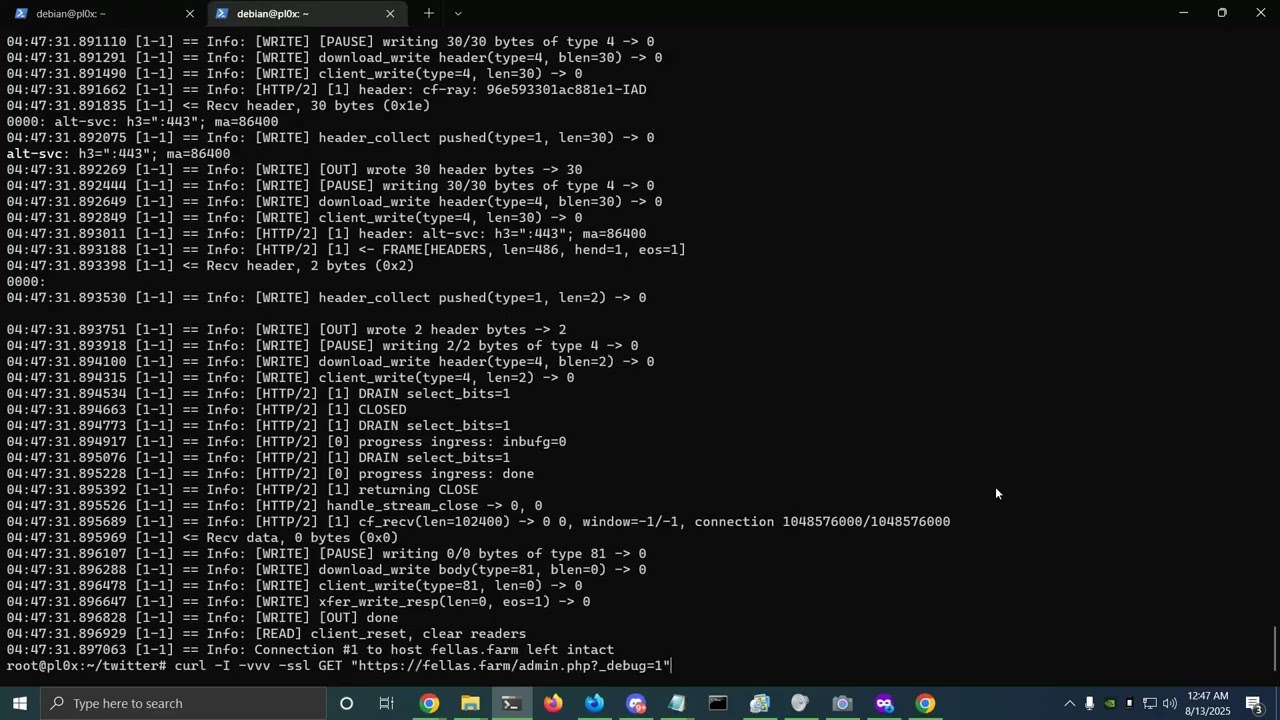Click the terminal vertical scrollbar thumb
Image resolution: width=1280 pixels, height=720 pixels.
pyautogui.click(x=1275, y=649)
